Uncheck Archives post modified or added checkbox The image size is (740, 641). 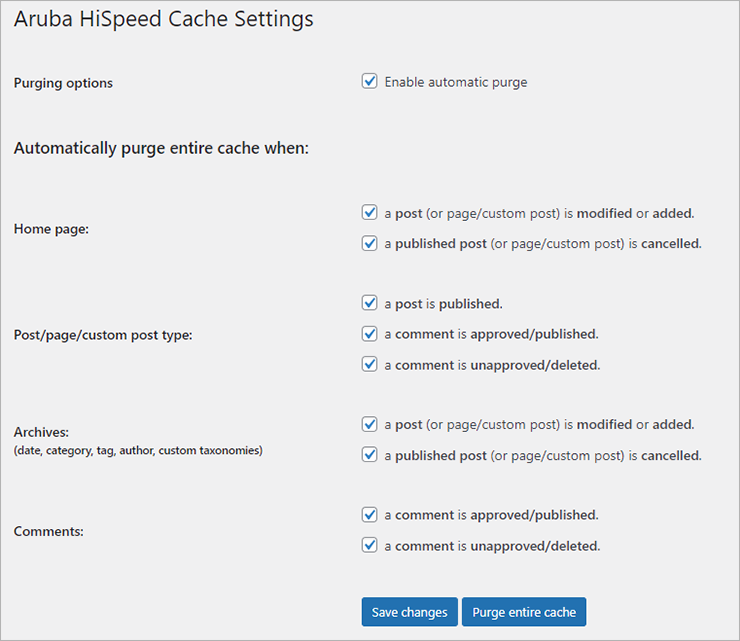pyautogui.click(x=370, y=424)
